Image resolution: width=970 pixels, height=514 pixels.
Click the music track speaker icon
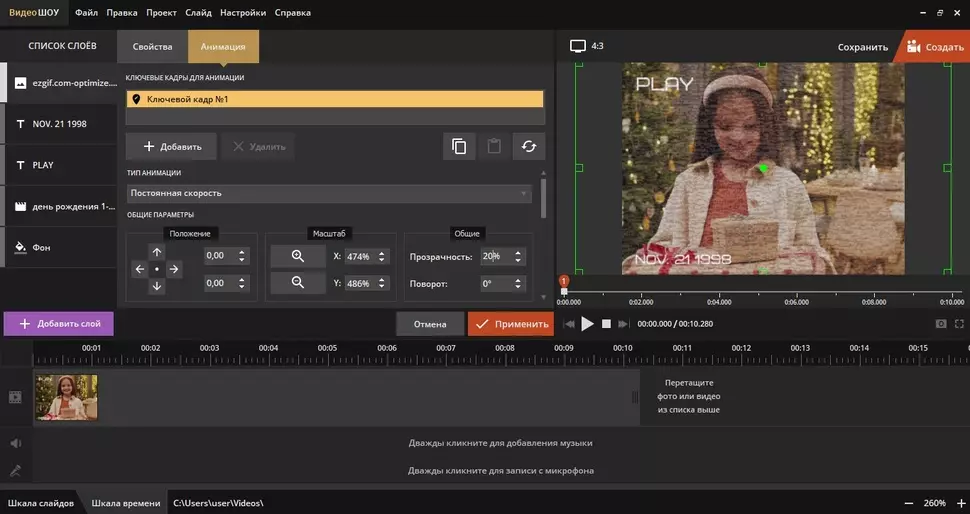(15, 443)
